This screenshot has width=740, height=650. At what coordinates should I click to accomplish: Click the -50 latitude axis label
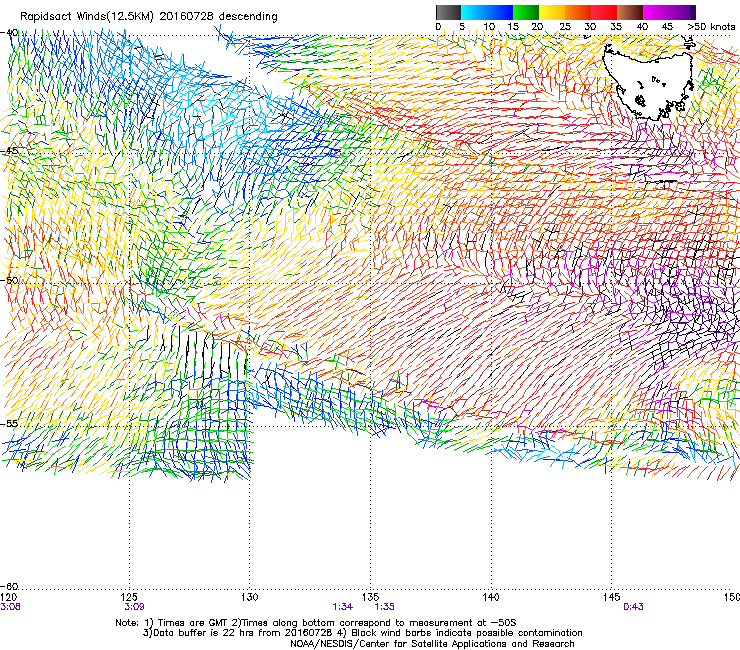pyautogui.click(x=10, y=280)
